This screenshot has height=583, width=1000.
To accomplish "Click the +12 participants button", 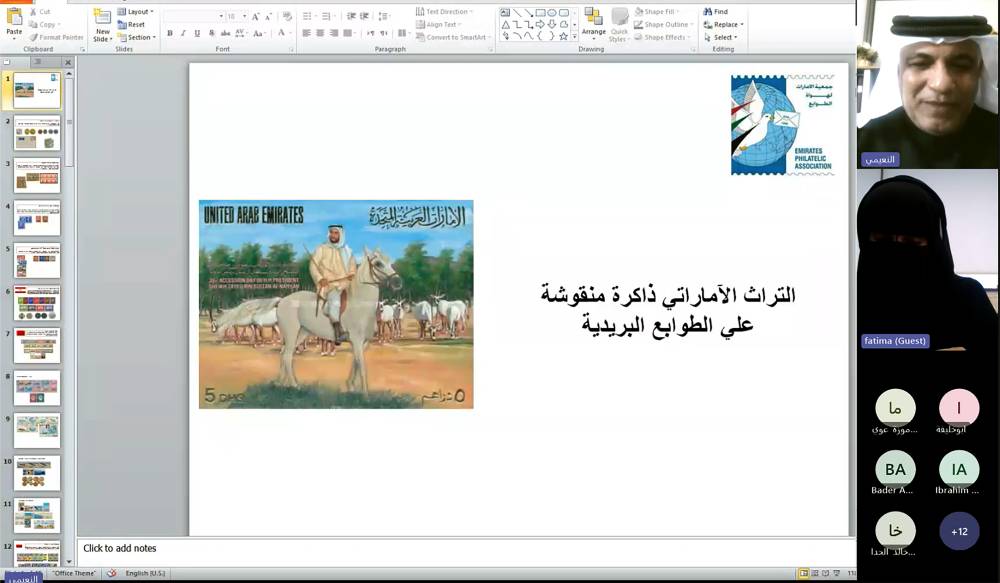I will pos(959,531).
